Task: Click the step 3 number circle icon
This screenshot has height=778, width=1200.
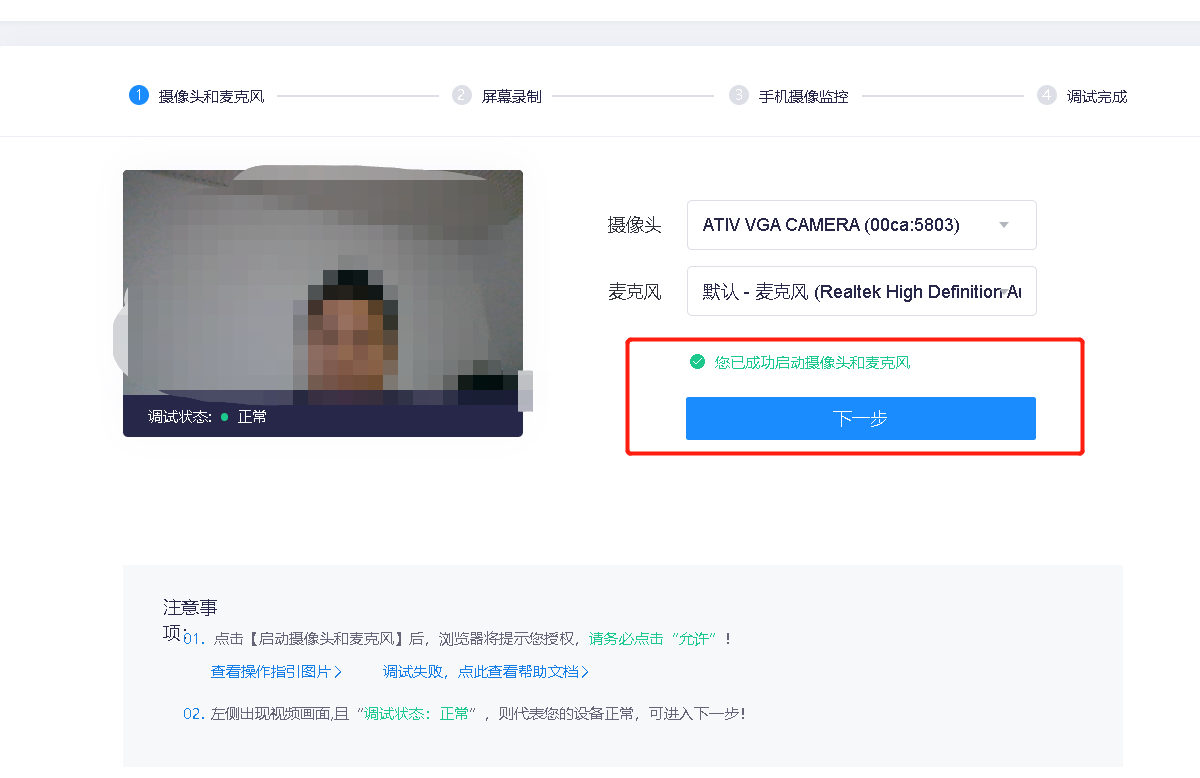Action: pyautogui.click(x=738, y=96)
